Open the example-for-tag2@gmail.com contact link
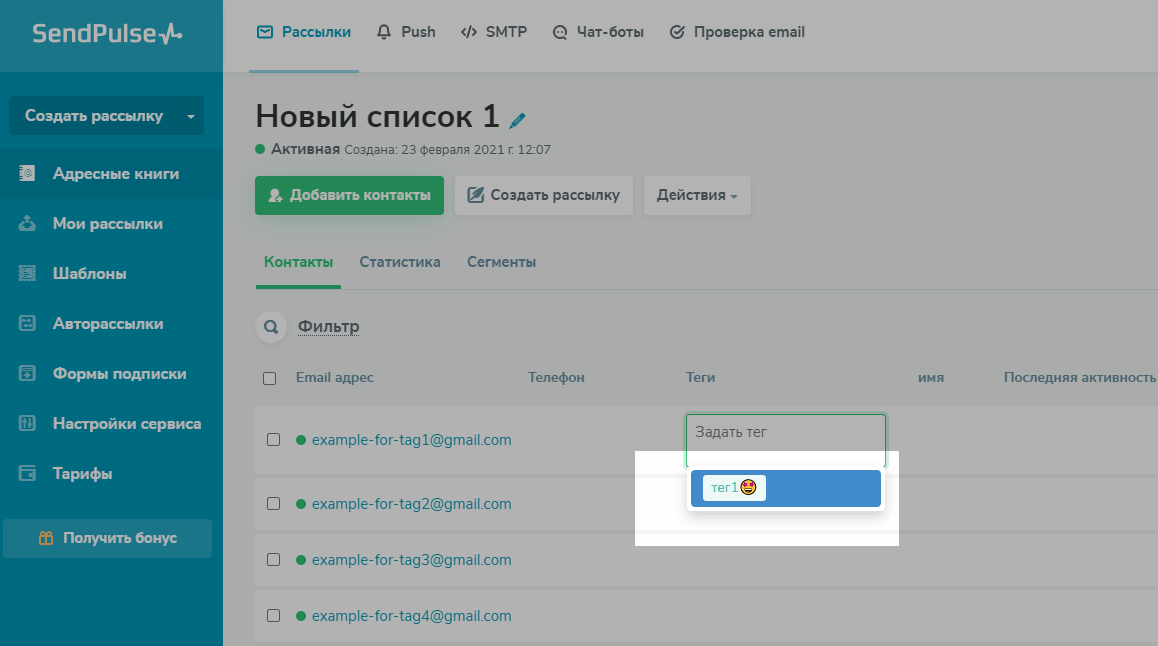The width and height of the screenshot is (1158, 646). click(411, 504)
